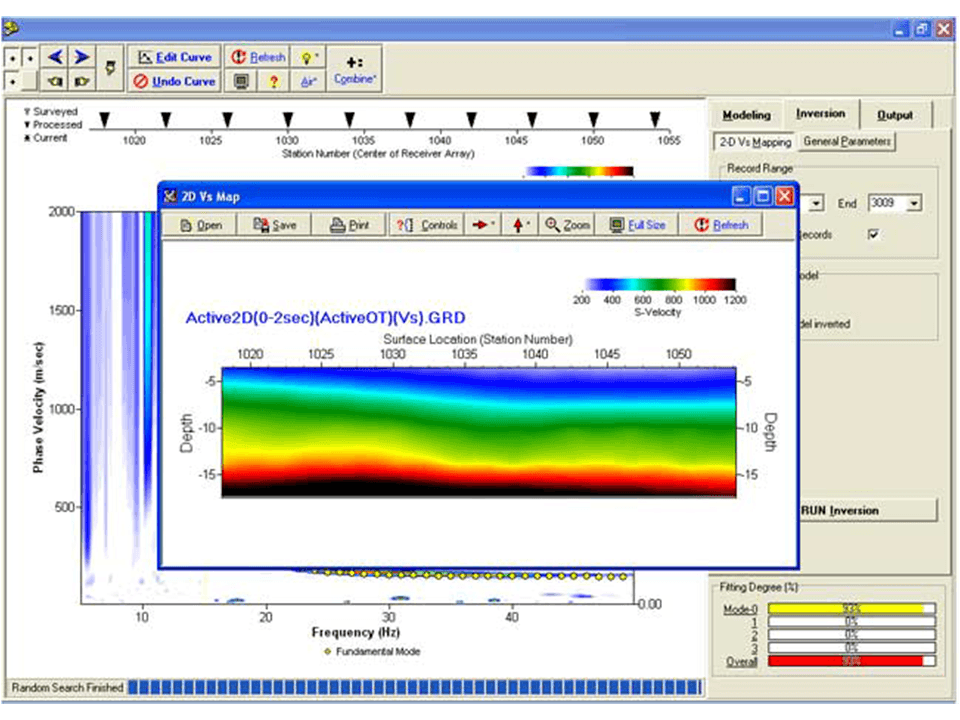Switch to the Modeling tab
The height and width of the screenshot is (720, 960).
coord(746,114)
